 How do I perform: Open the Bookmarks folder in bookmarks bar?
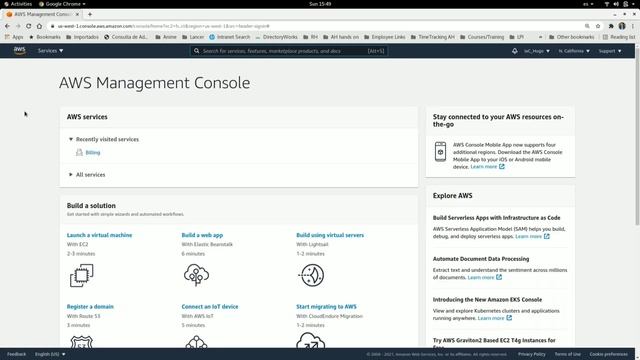tap(44, 37)
